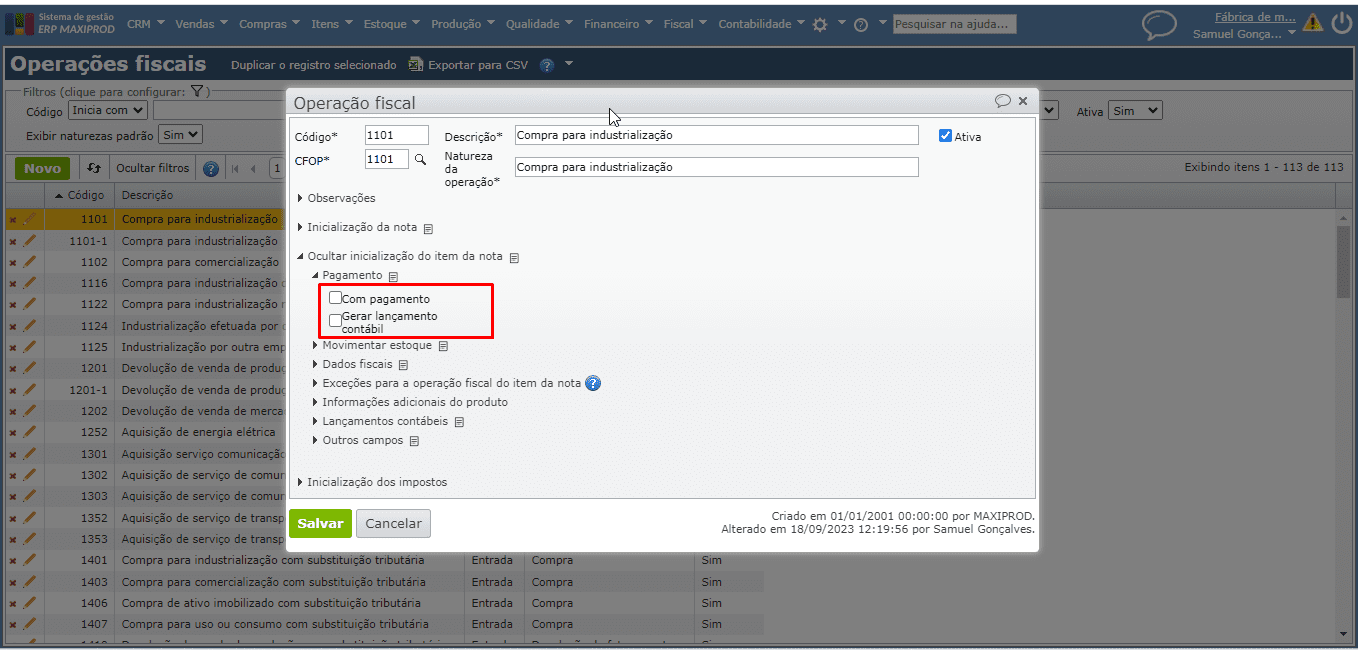This screenshot has width=1358, height=650.
Task: Open the CRM menu
Action: [145, 24]
